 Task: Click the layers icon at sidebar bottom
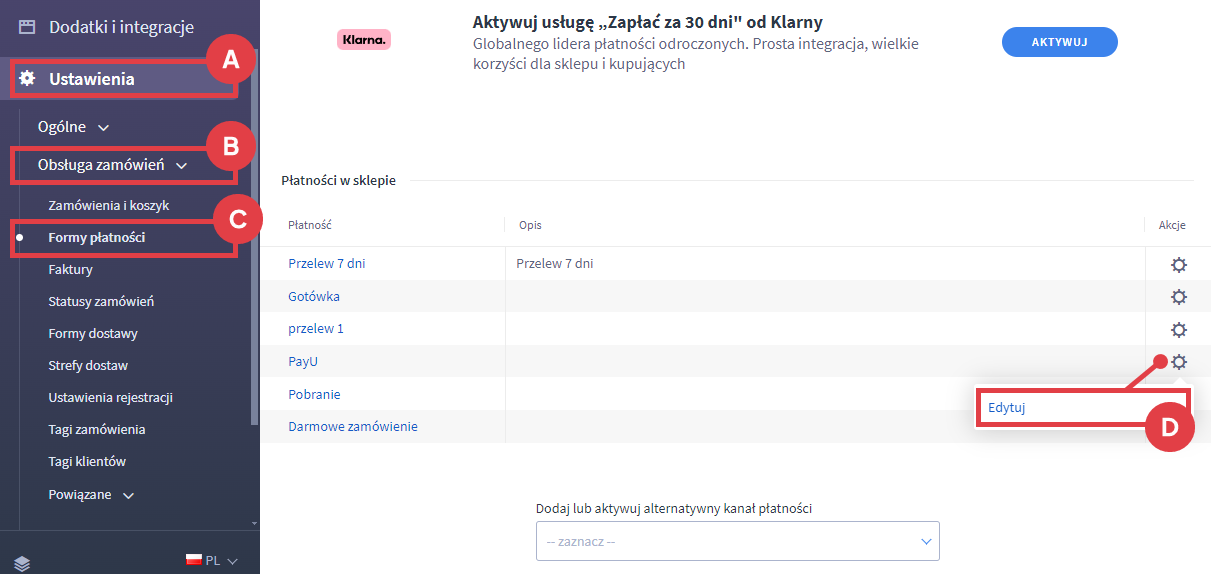point(22,563)
